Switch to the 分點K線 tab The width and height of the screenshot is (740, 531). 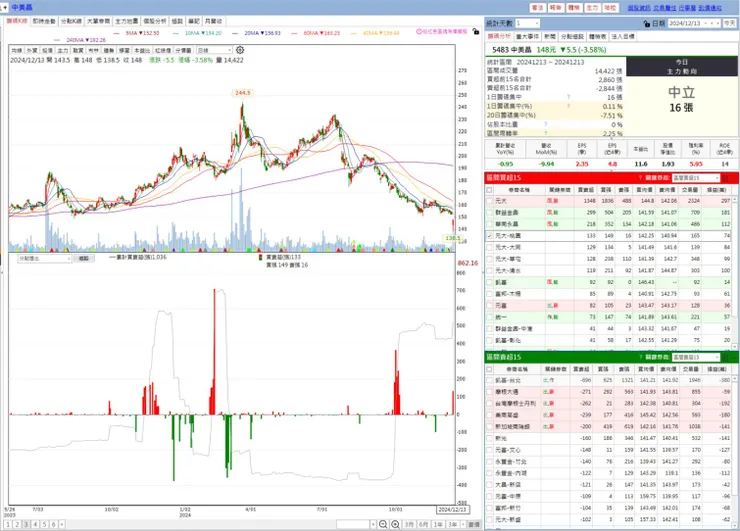click(x=71, y=21)
